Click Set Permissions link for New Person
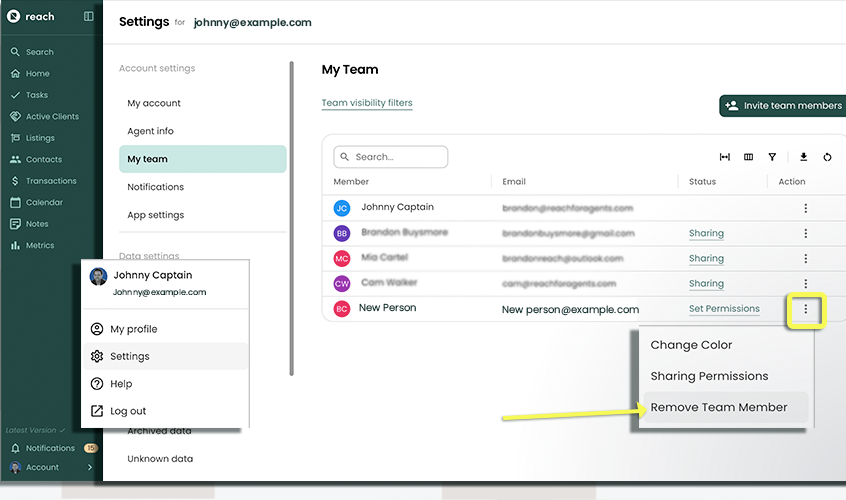The height and width of the screenshot is (500, 846). (x=724, y=309)
